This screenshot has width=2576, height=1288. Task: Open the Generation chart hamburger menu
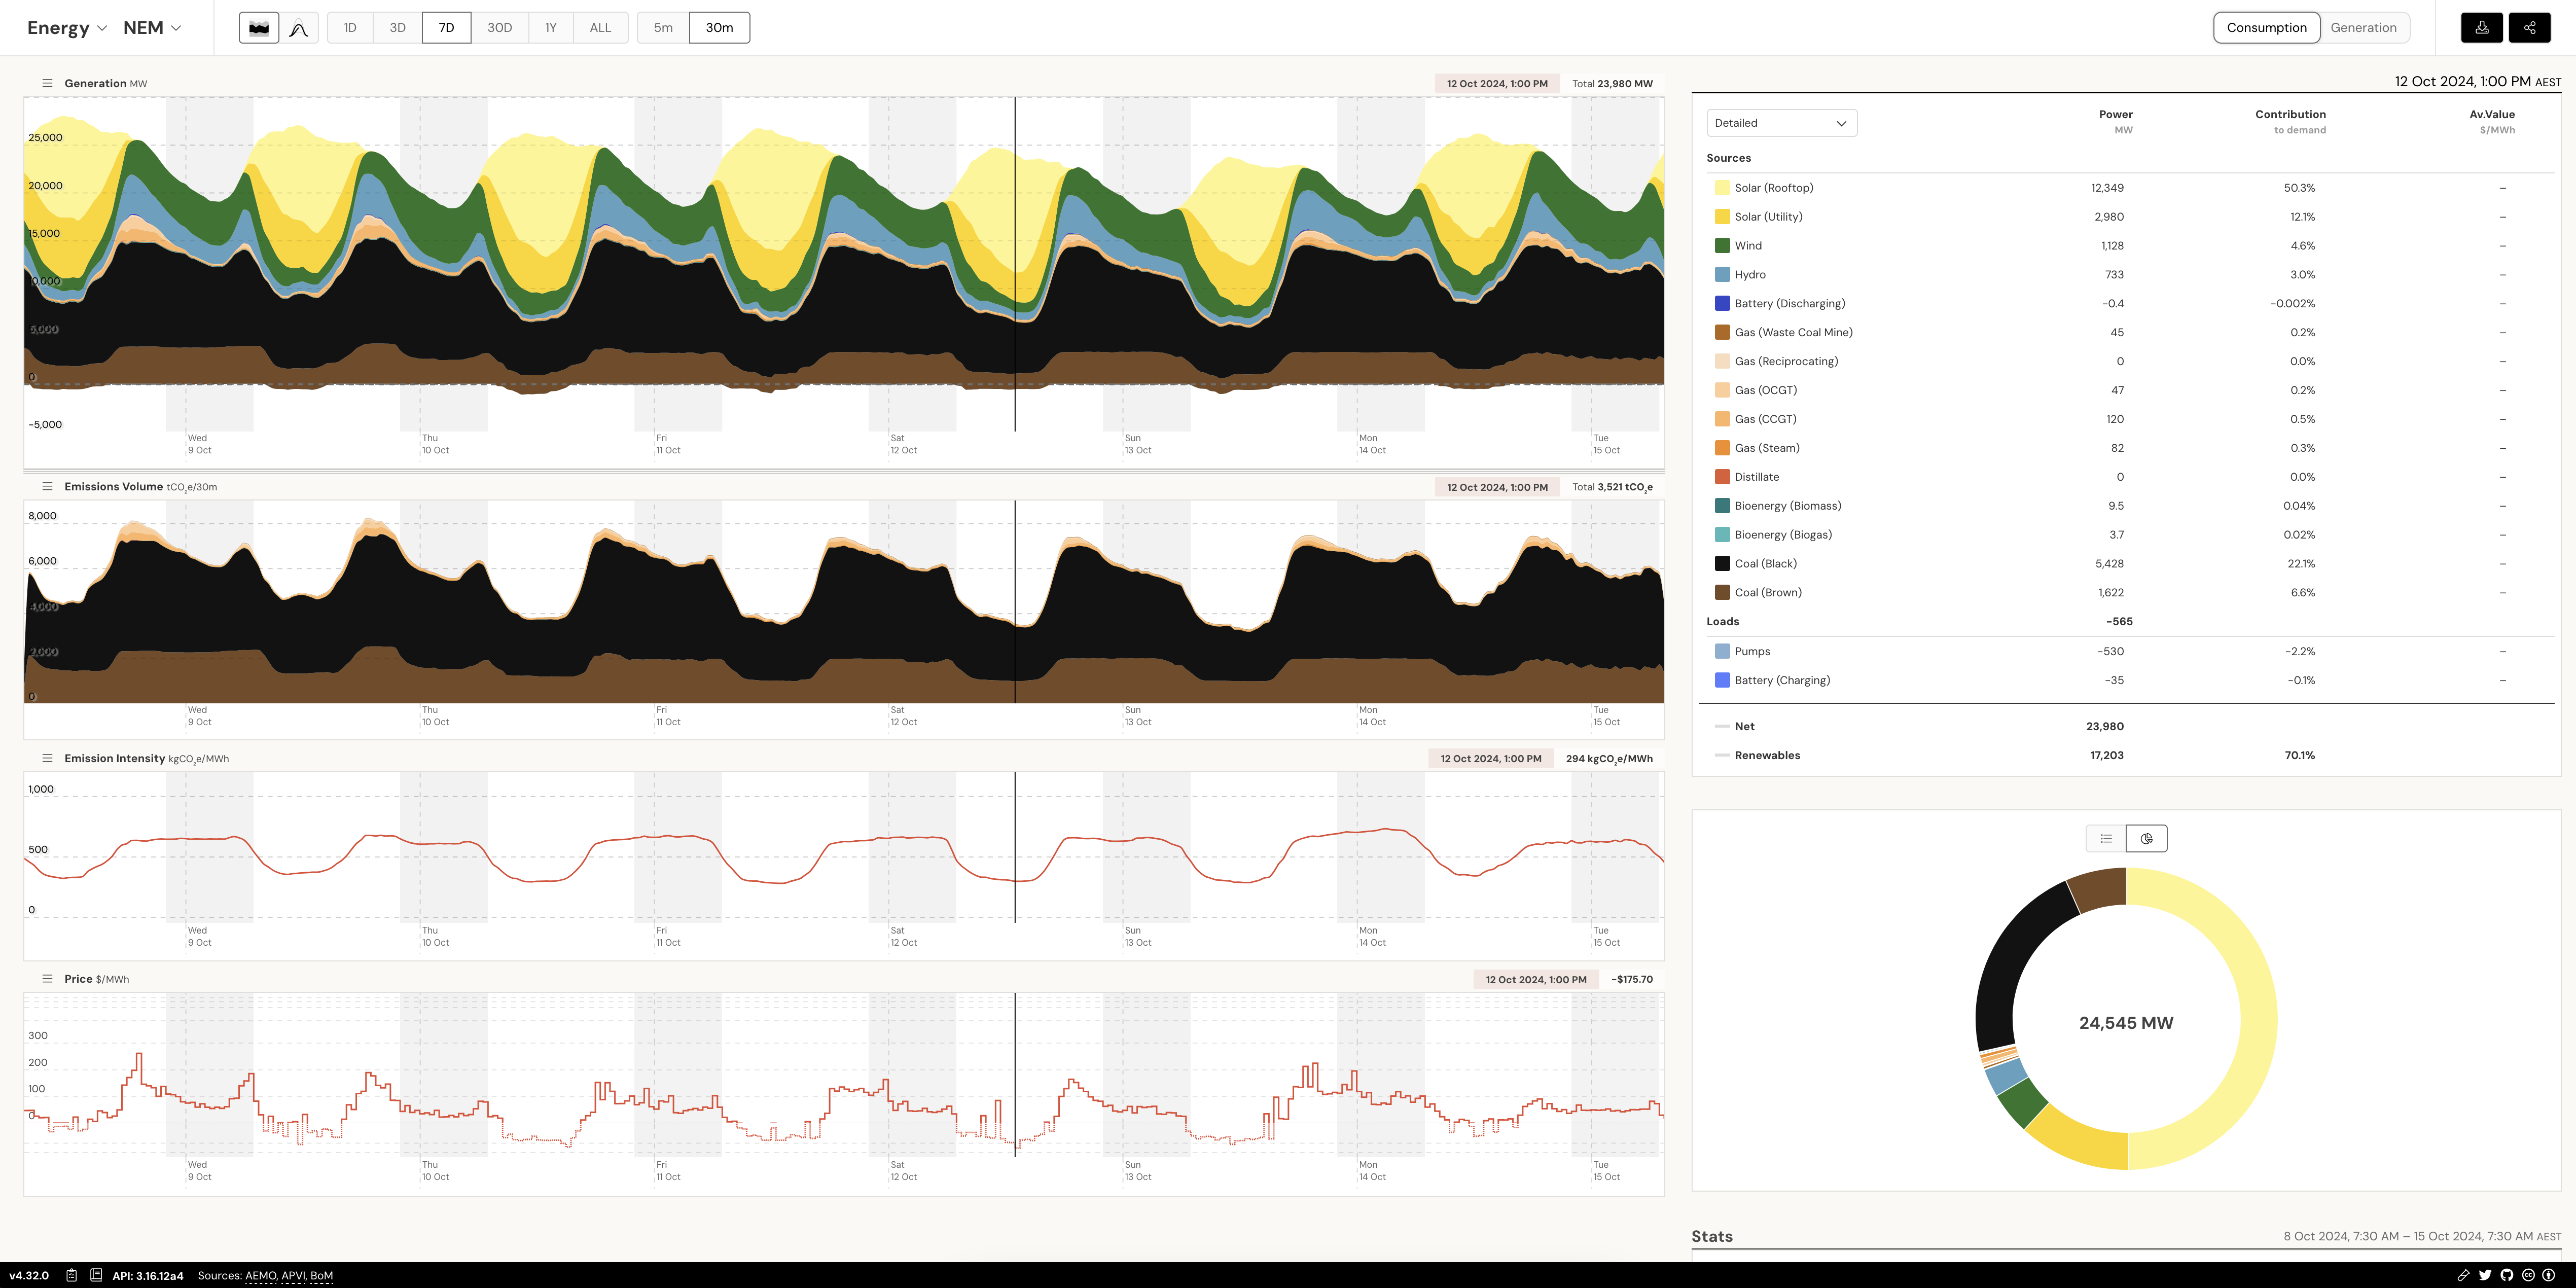47,83
